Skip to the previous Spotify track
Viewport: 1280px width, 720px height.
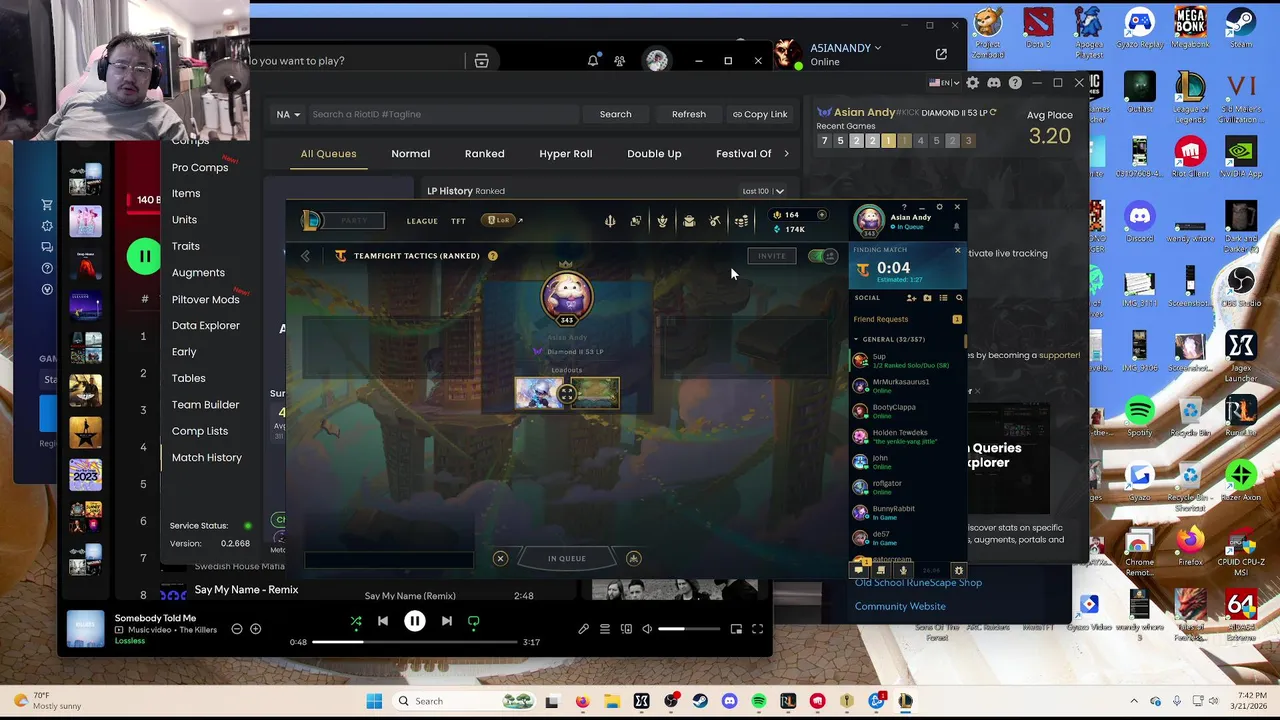click(383, 621)
